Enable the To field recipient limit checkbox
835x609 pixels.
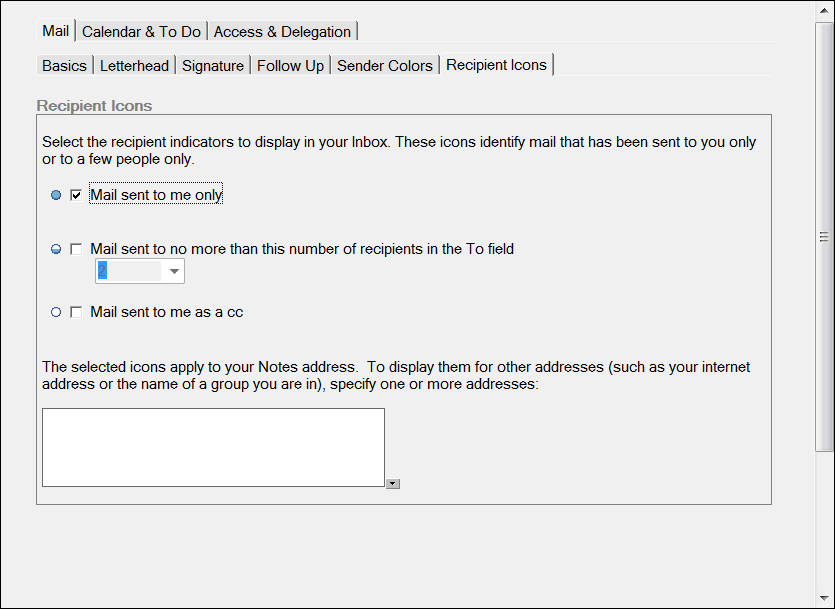76,249
